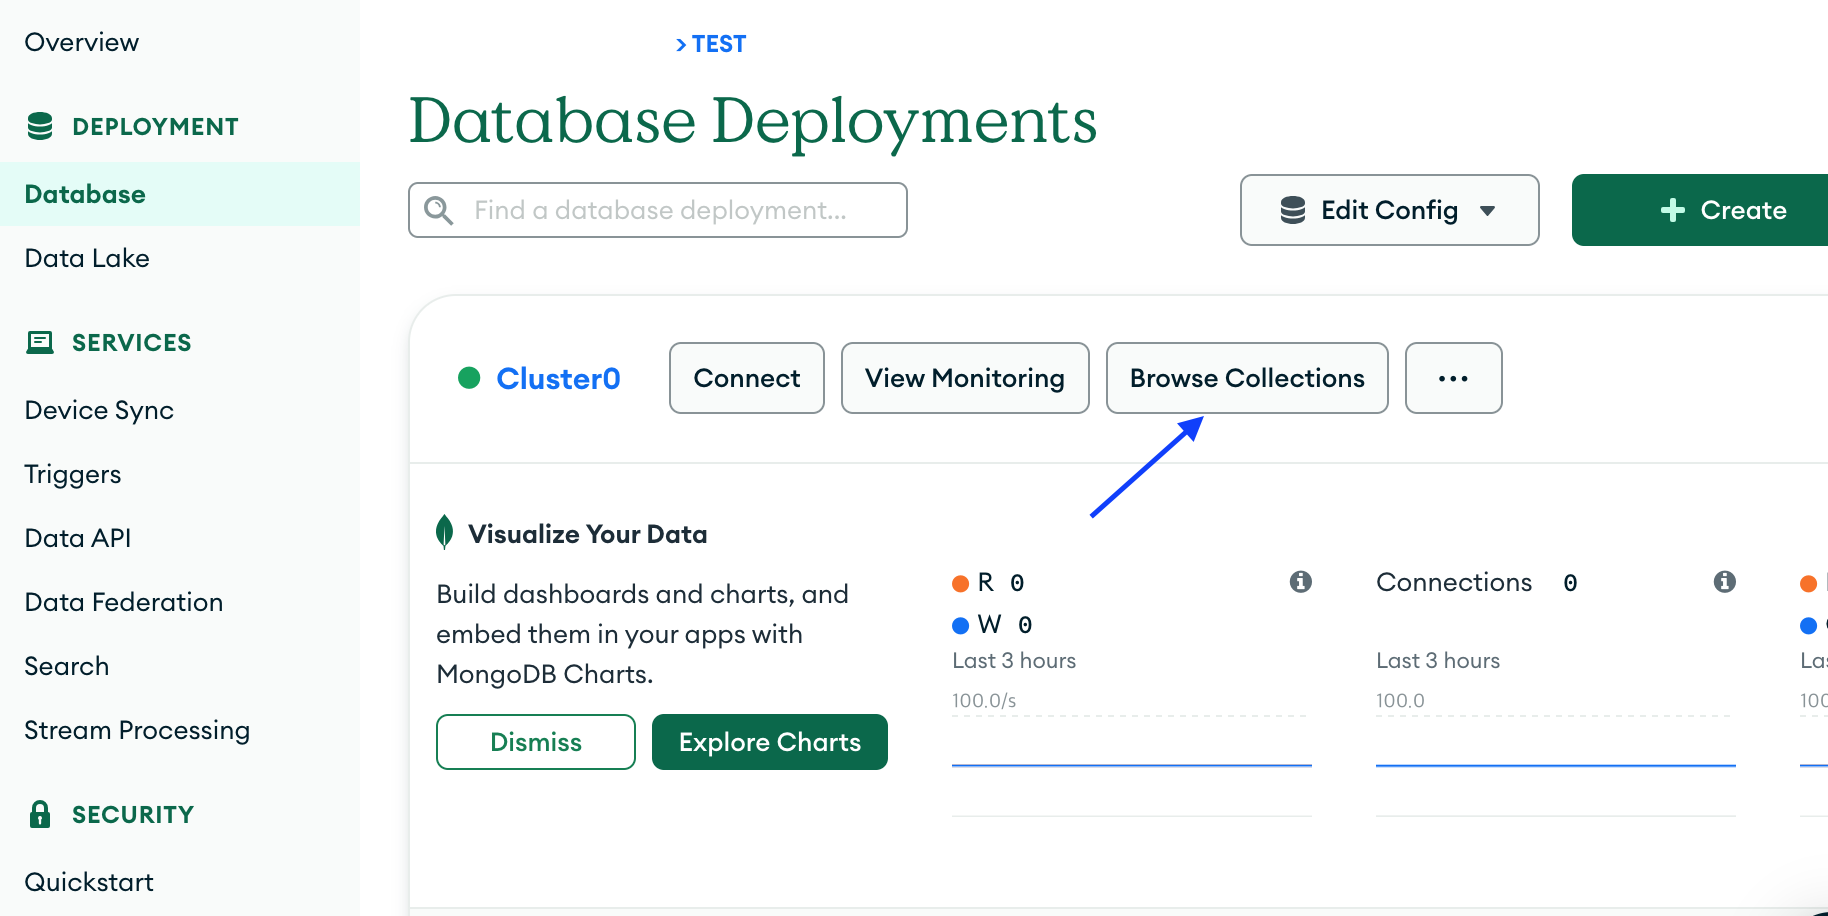
Task: Focus the Find a database deployment field
Action: point(658,210)
